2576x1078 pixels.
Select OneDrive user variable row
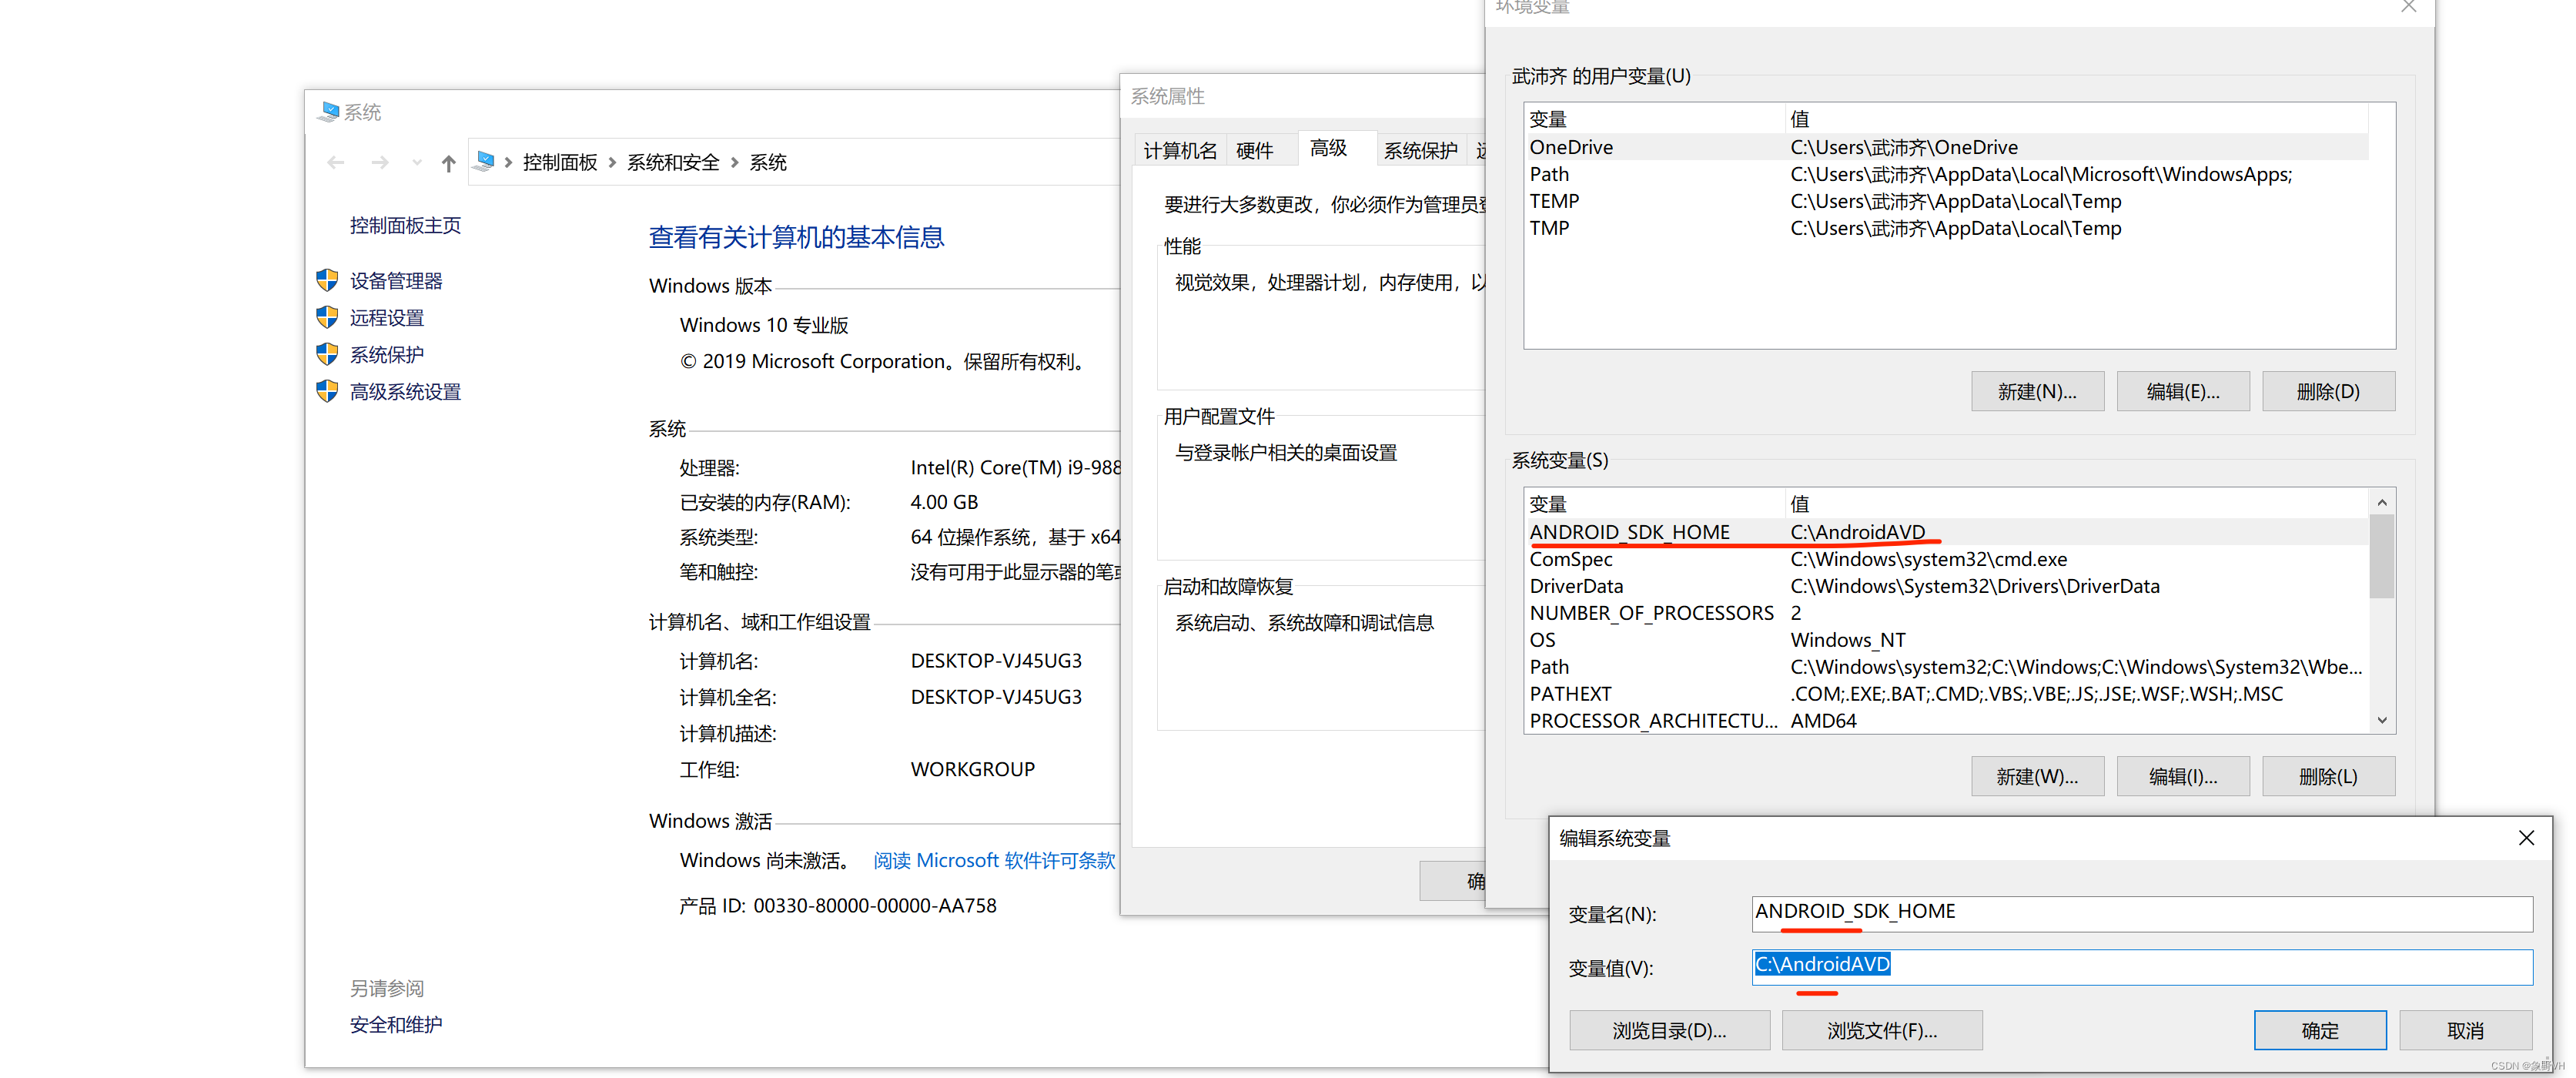point(1947,147)
